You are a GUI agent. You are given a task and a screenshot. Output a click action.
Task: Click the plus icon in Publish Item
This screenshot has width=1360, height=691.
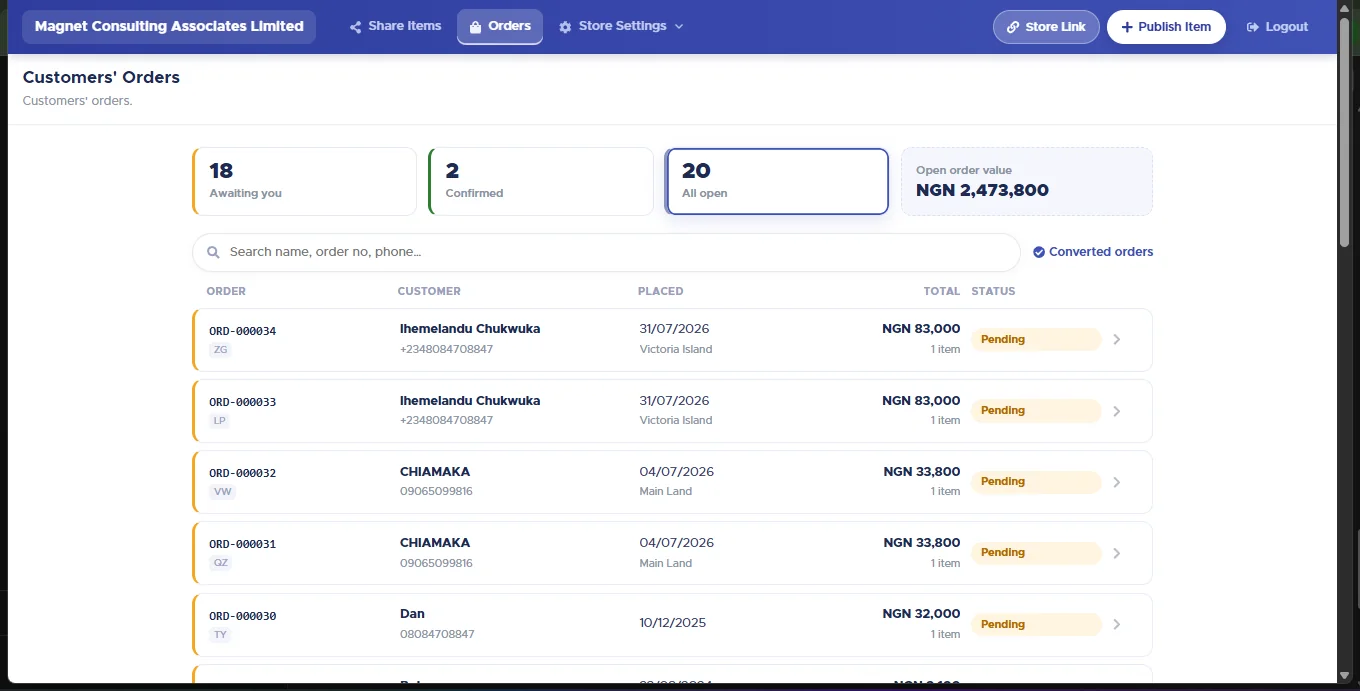tap(1127, 27)
